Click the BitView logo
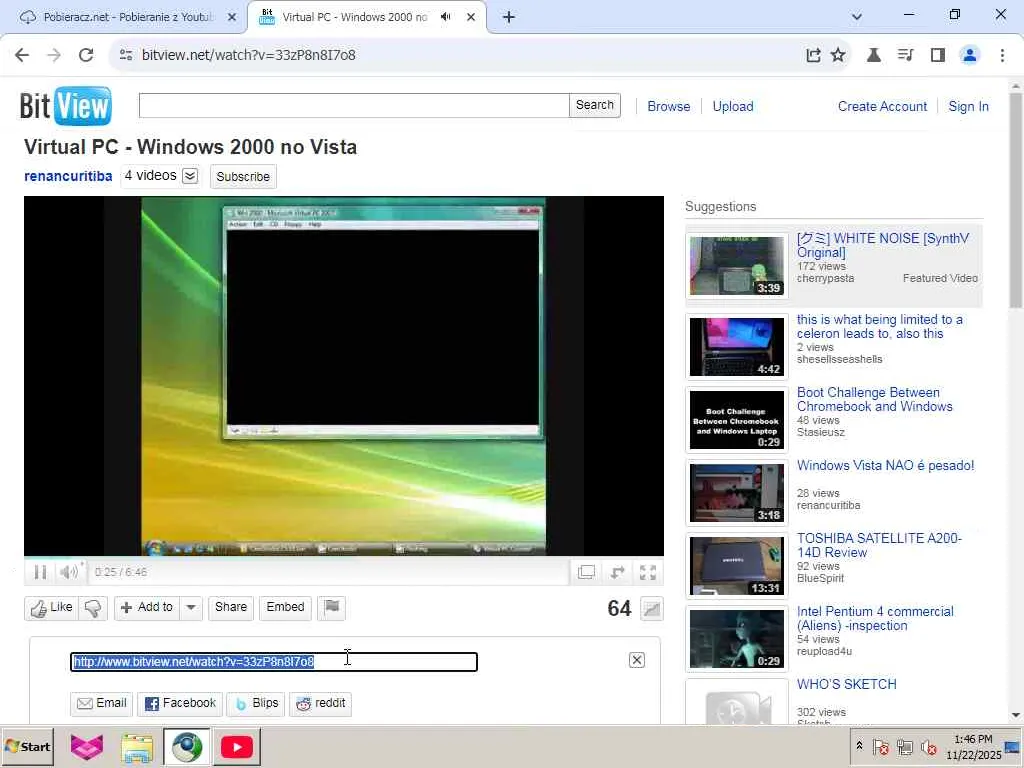This screenshot has width=1024, height=768. (65, 106)
